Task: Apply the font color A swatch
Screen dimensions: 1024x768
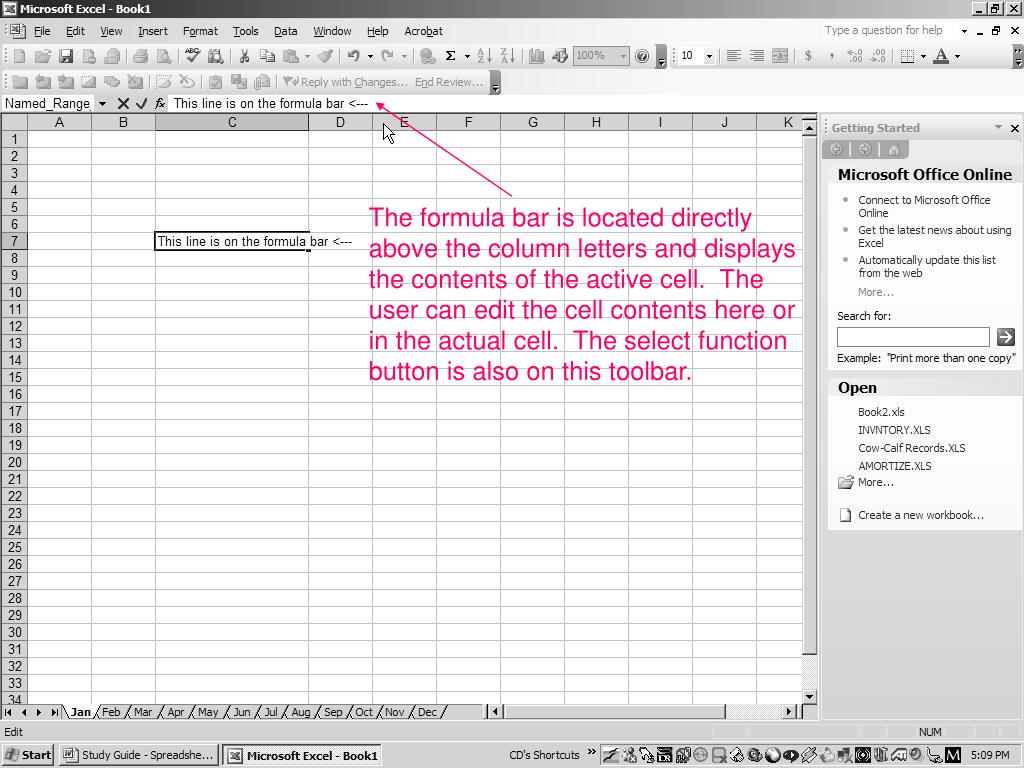Action: click(x=941, y=56)
